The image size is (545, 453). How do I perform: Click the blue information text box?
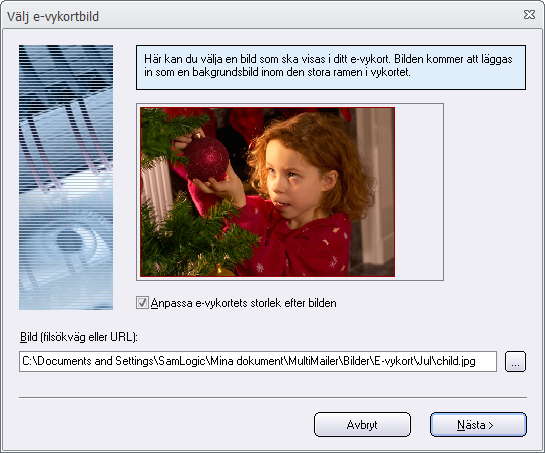331,67
